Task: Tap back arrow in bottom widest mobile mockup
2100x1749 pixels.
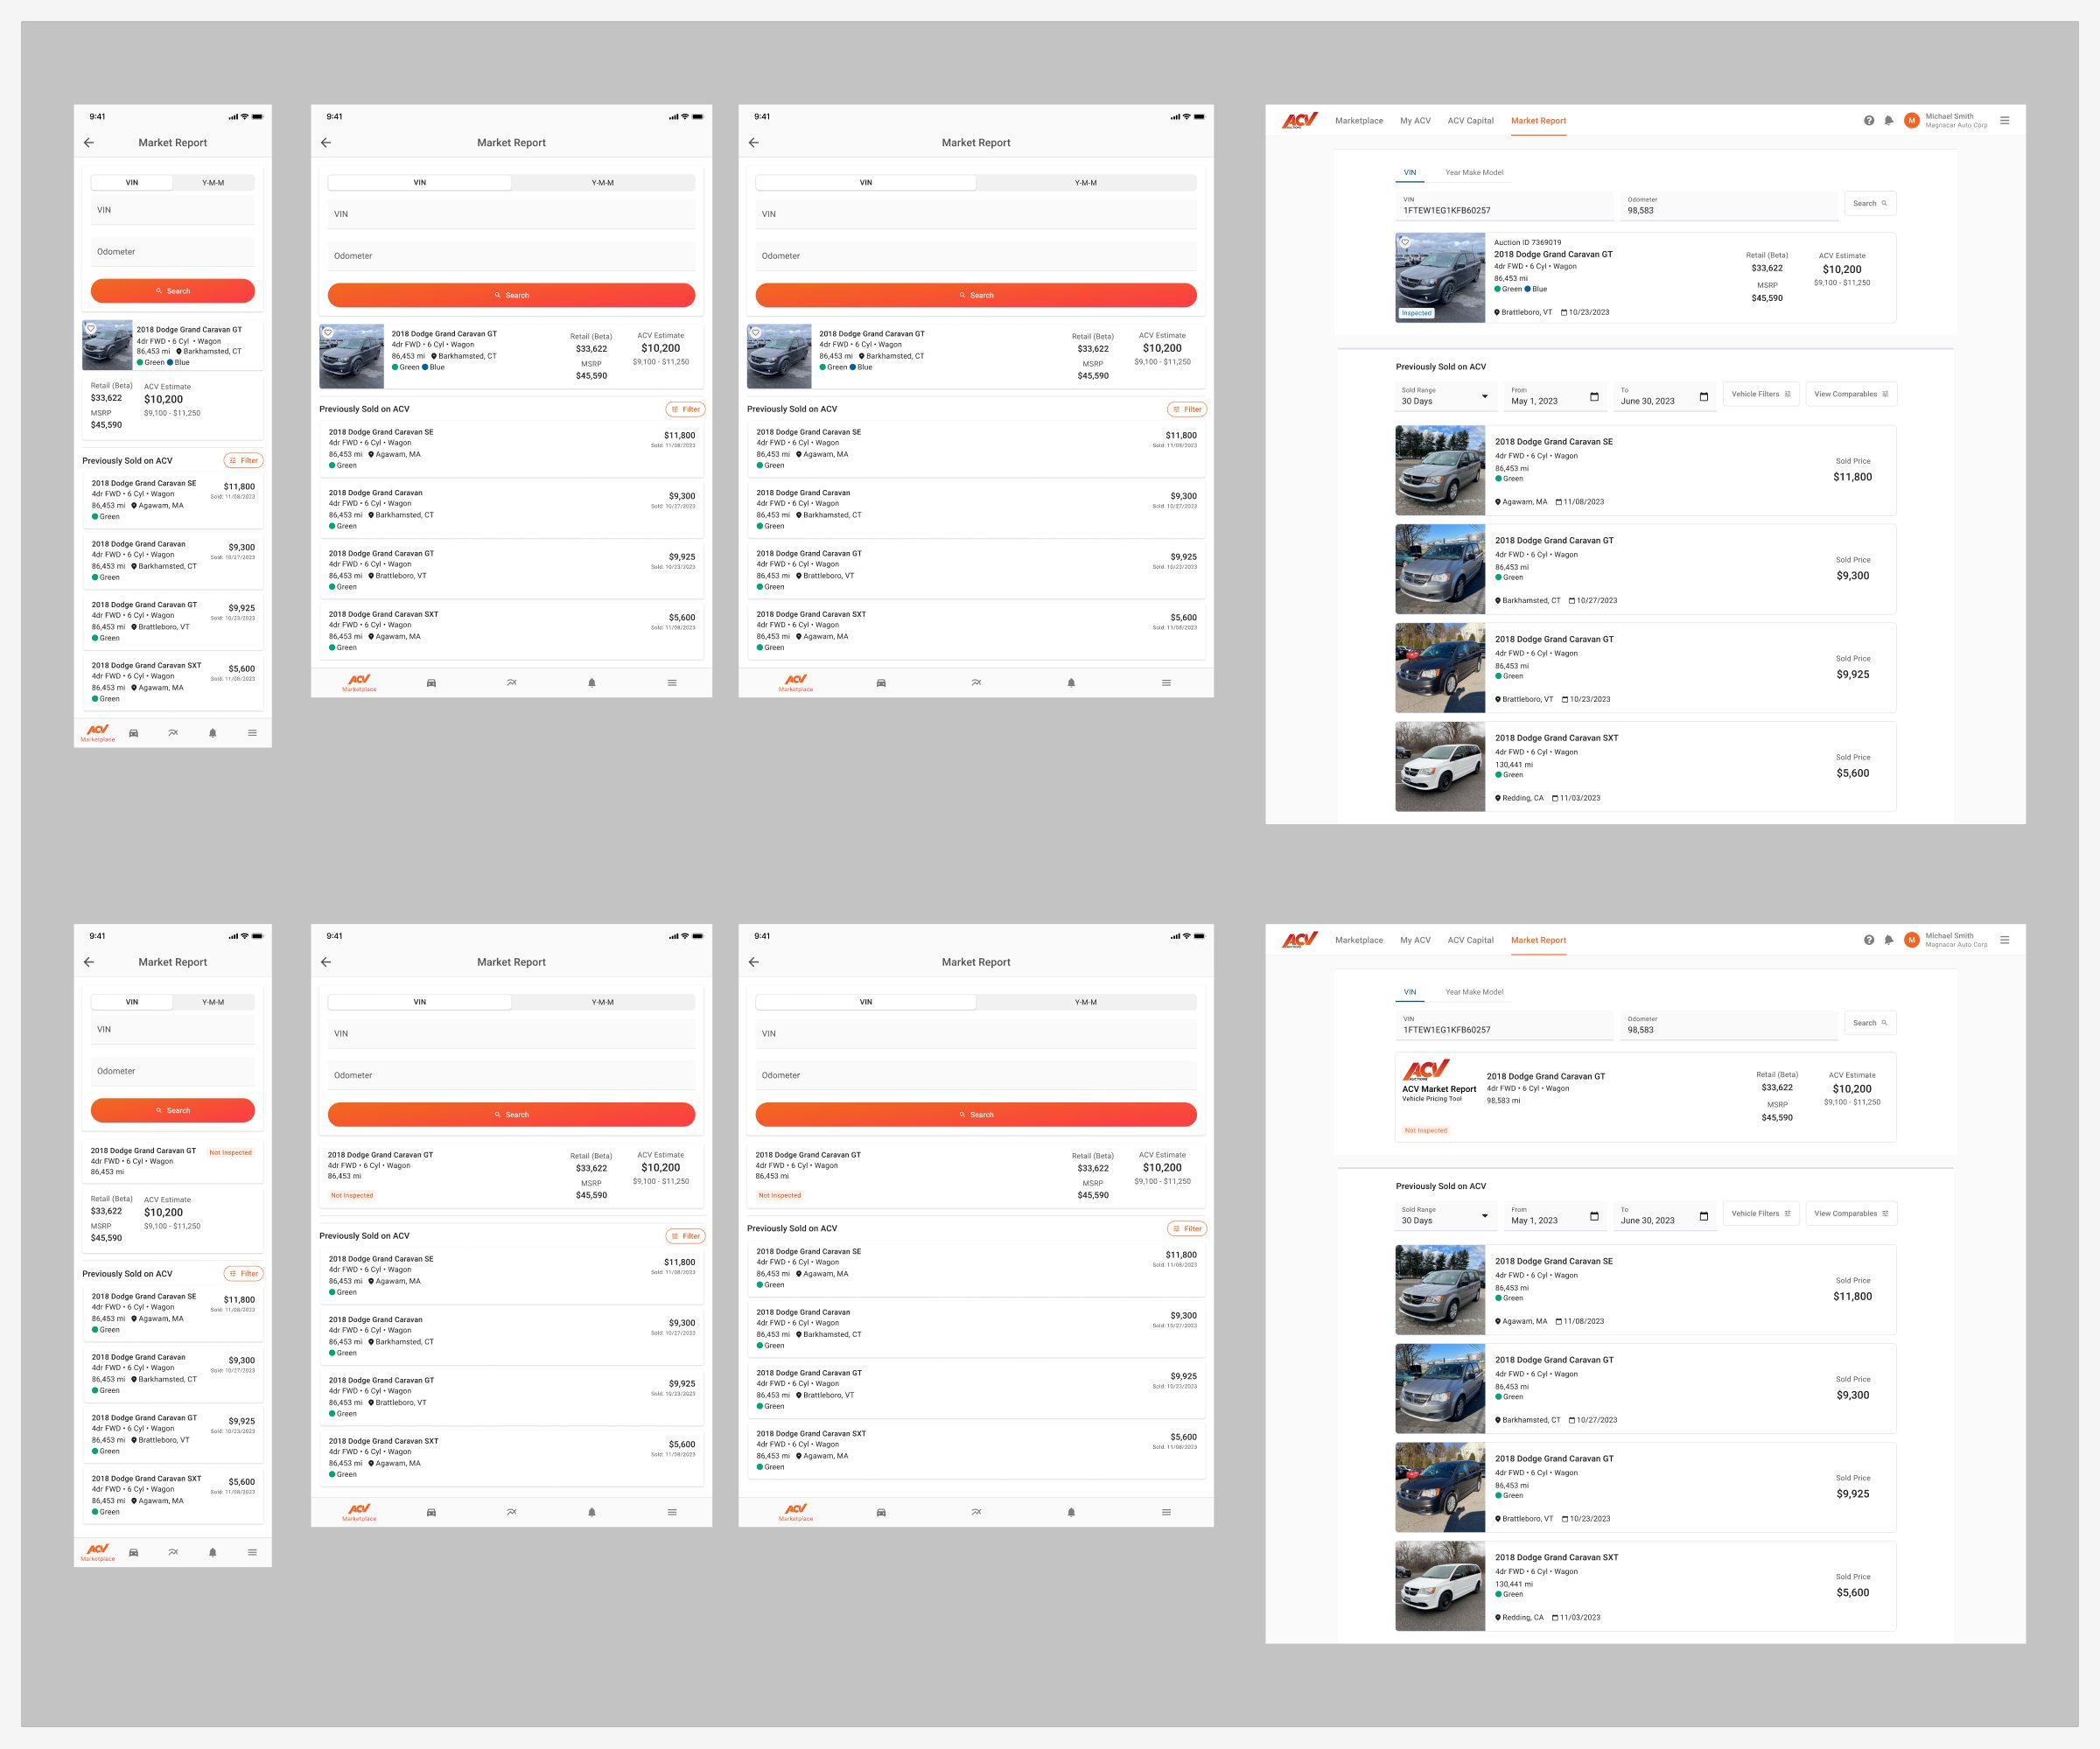Action: coord(753,962)
